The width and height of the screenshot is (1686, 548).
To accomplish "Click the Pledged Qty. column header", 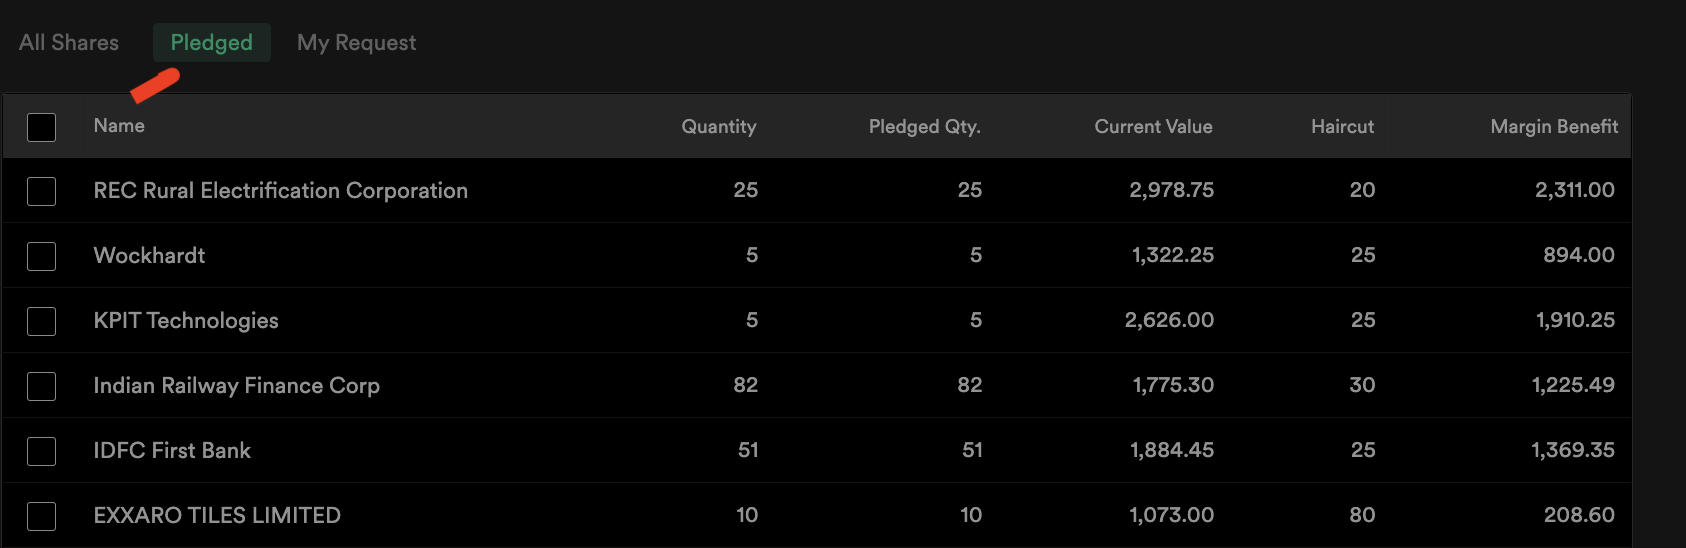I will [924, 126].
